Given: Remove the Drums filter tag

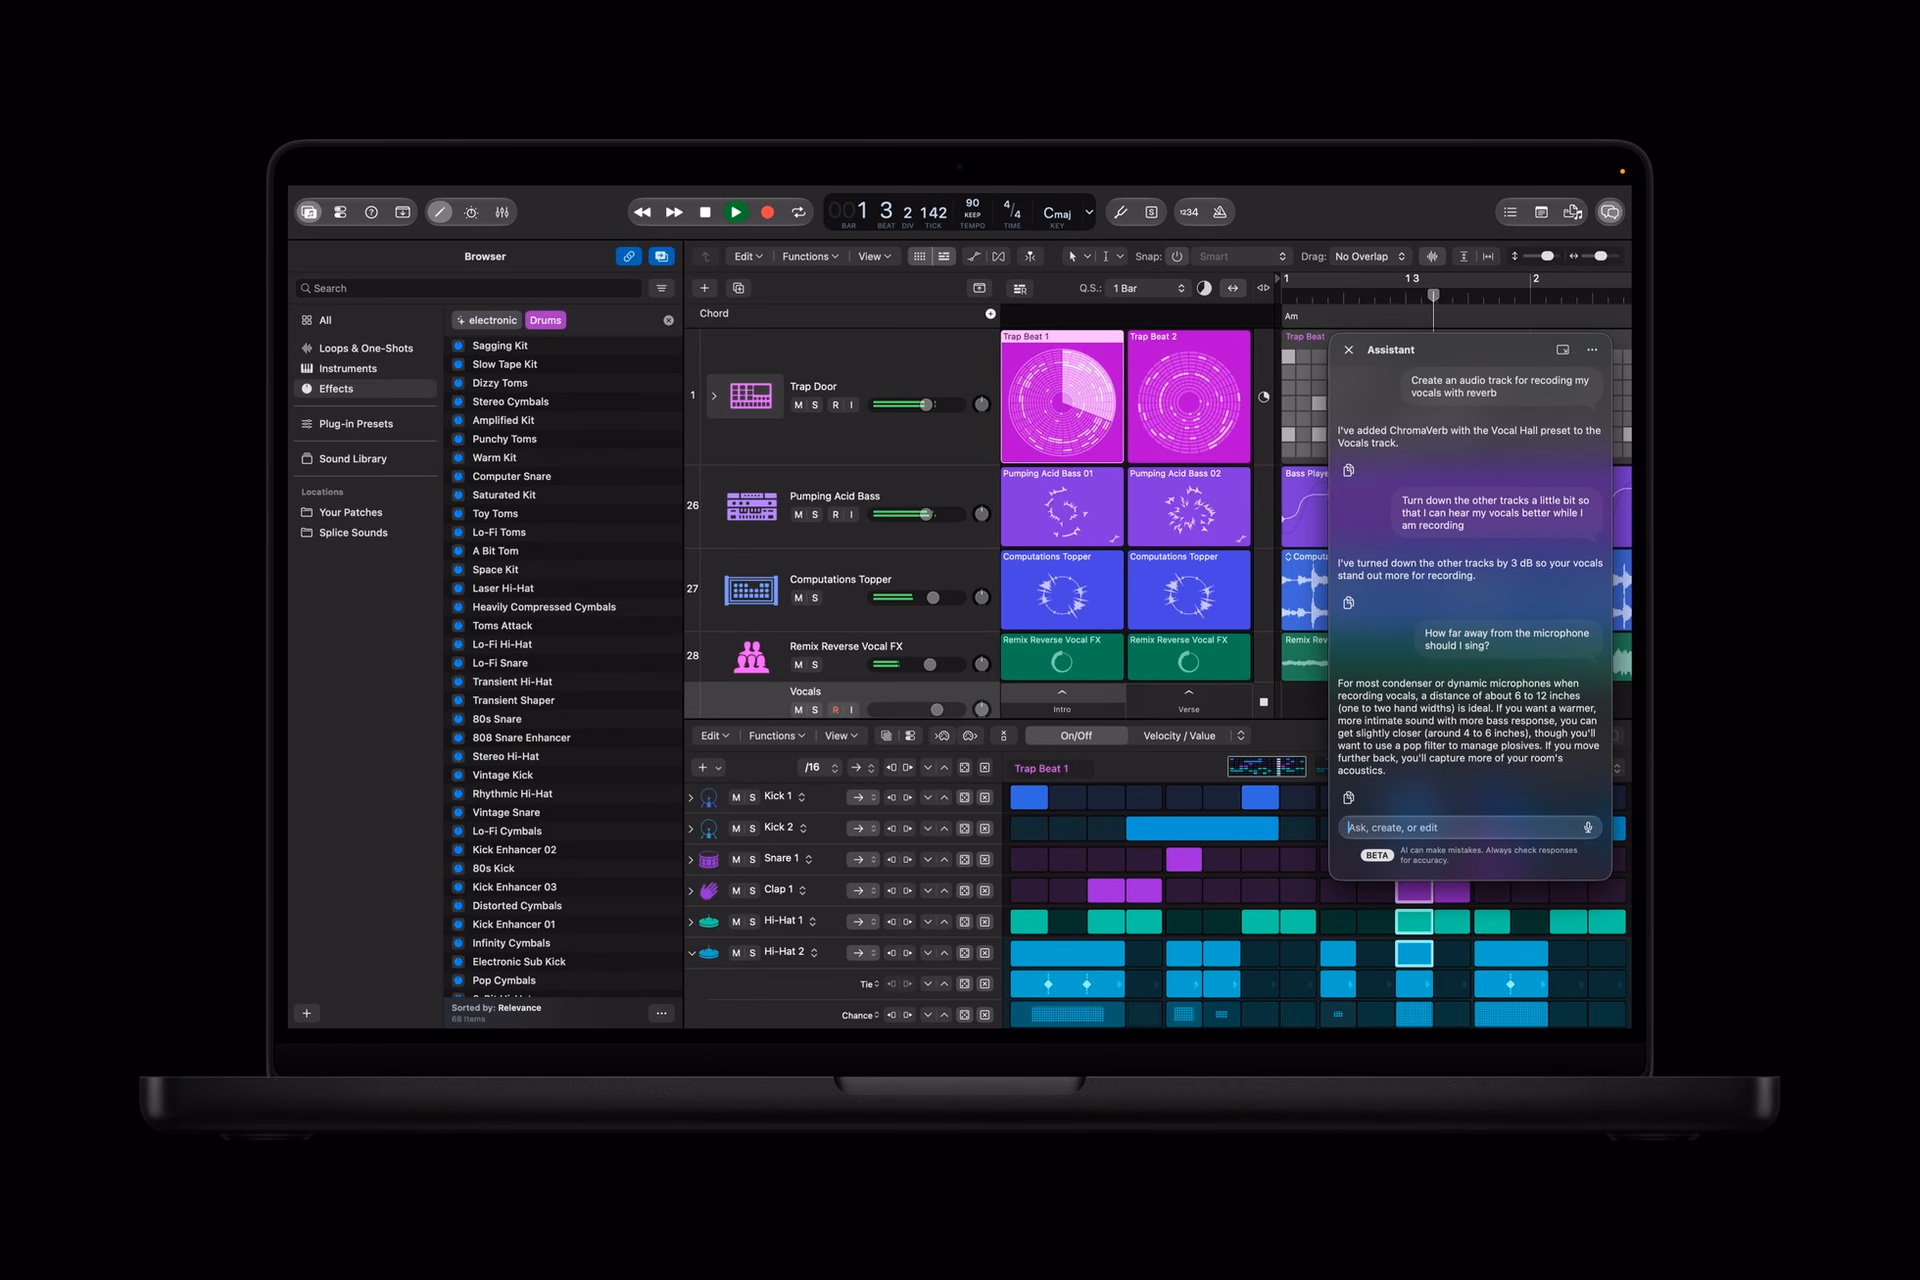Looking at the screenshot, I should pyautogui.click(x=546, y=320).
